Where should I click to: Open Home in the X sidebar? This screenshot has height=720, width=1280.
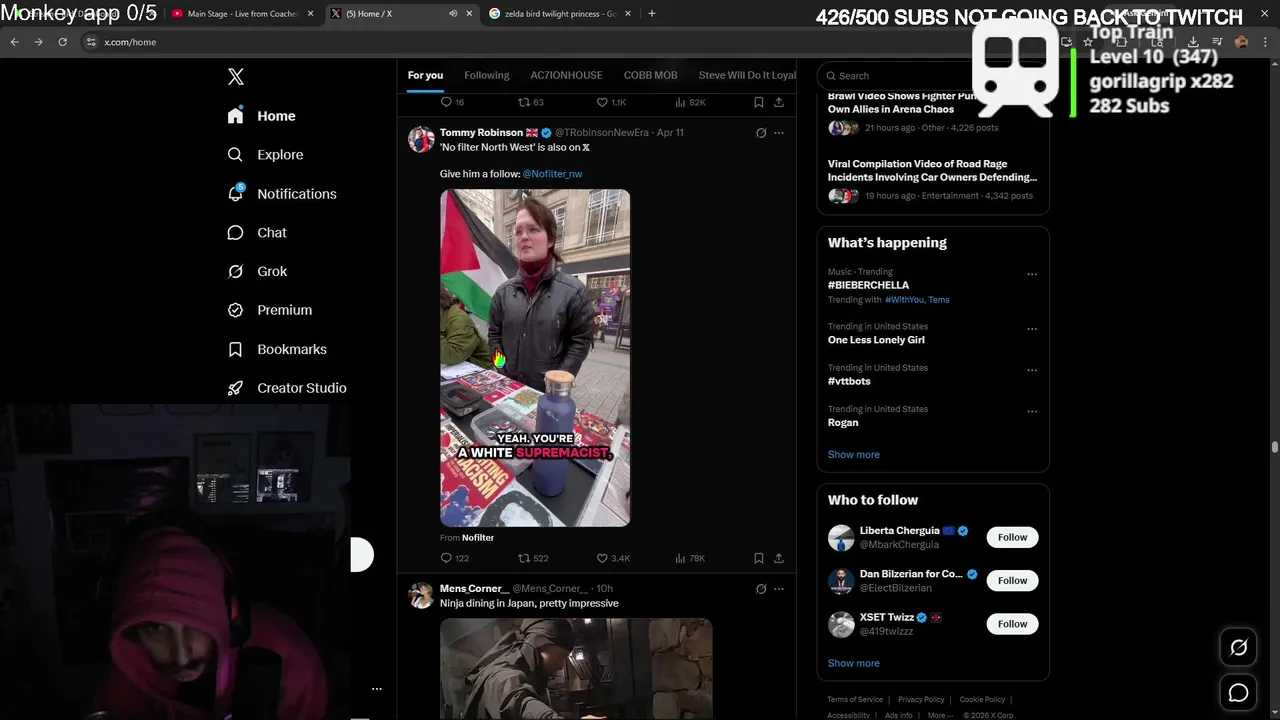(261, 116)
